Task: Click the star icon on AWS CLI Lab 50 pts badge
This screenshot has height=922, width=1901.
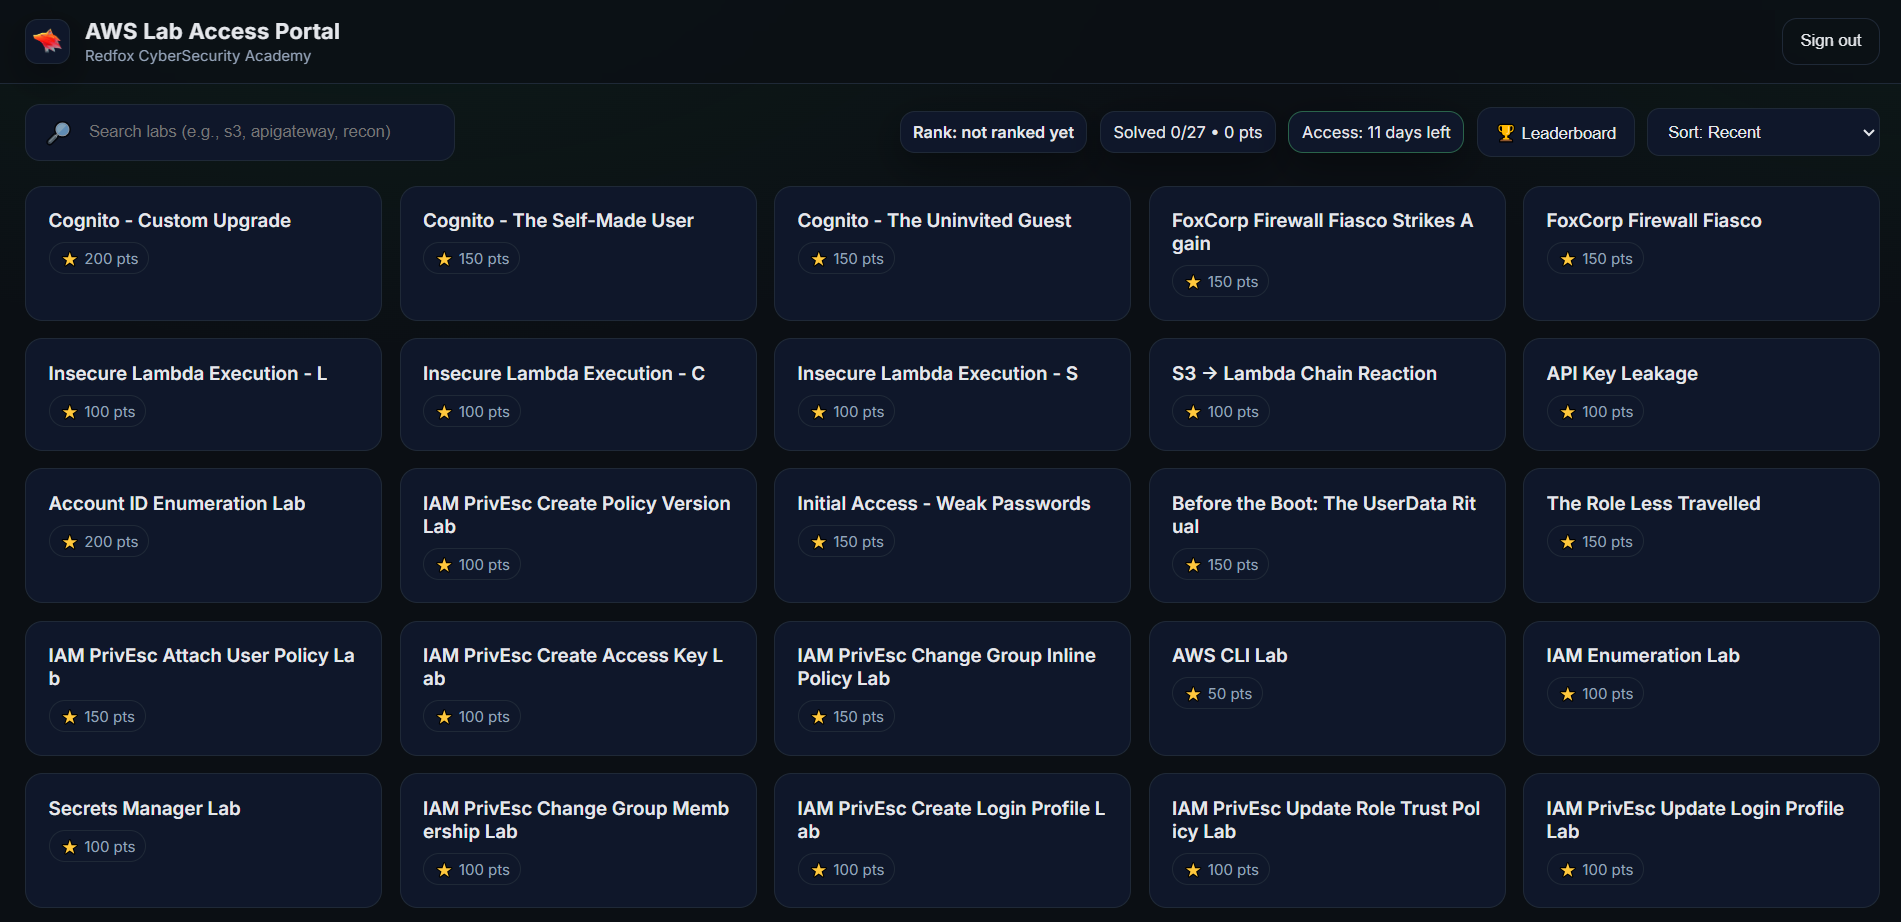Action: 1192,693
